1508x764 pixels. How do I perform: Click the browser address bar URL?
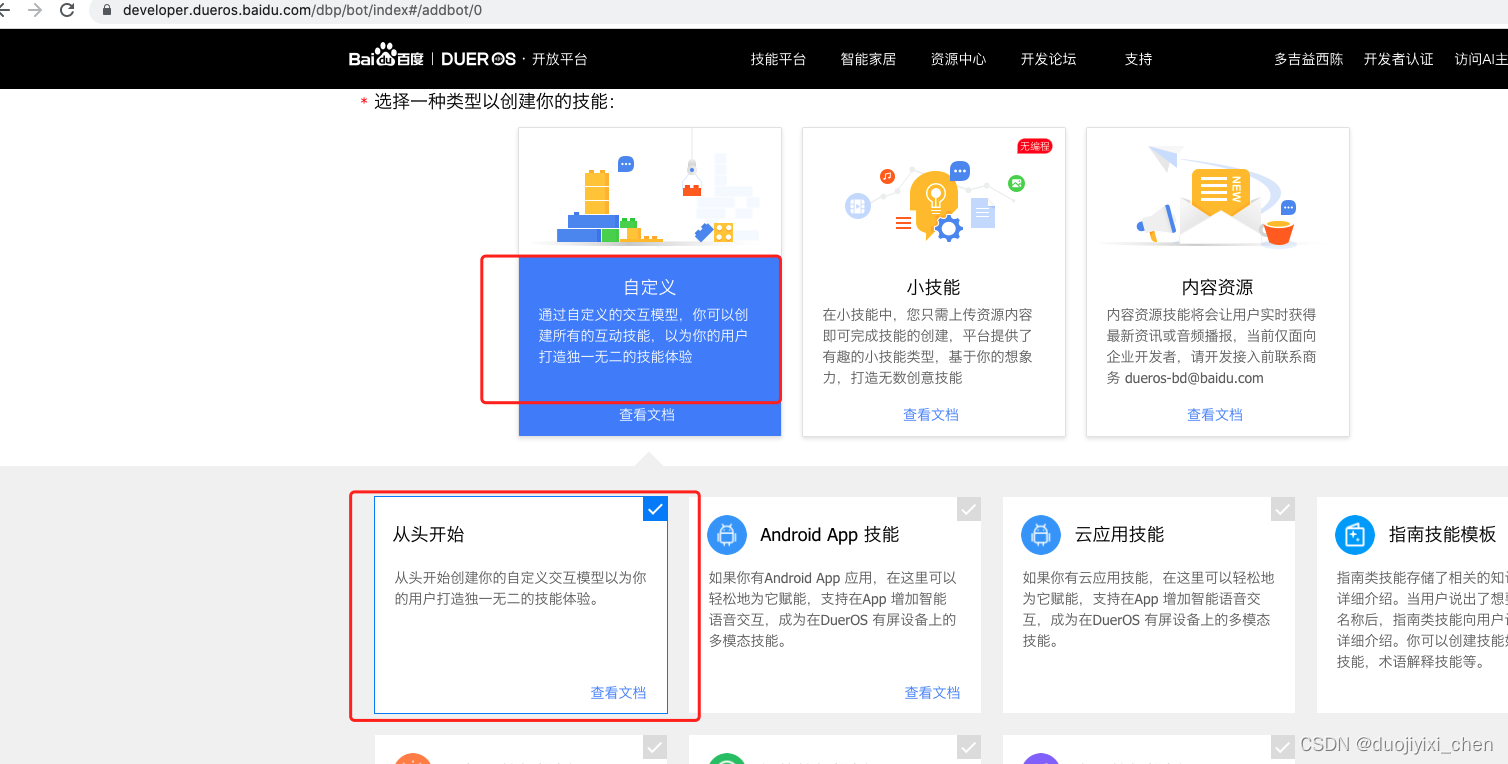[302, 10]
